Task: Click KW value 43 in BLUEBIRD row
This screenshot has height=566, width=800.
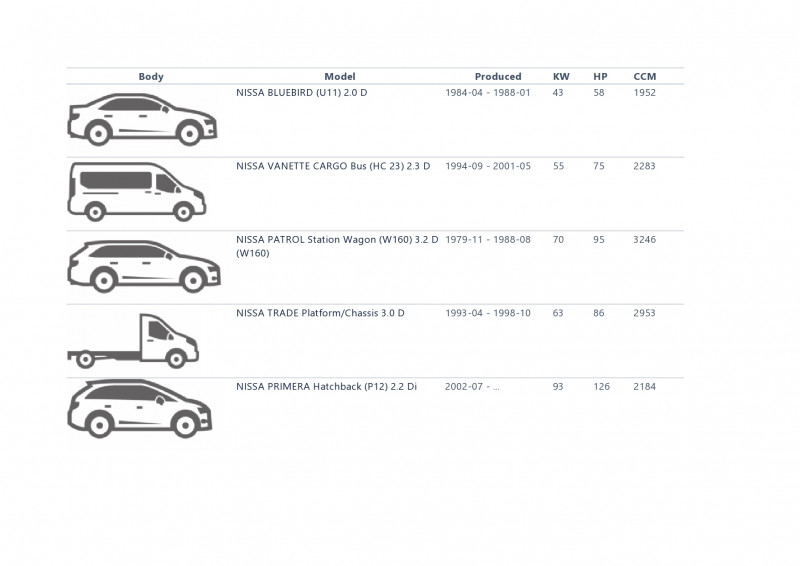Action: (x=558, y=93)
